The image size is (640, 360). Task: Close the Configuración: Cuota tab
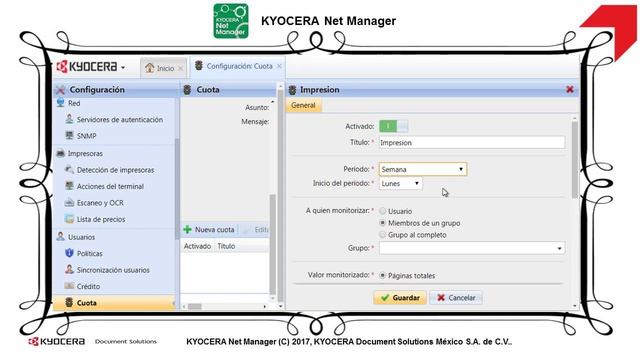(x=279, y=66)
